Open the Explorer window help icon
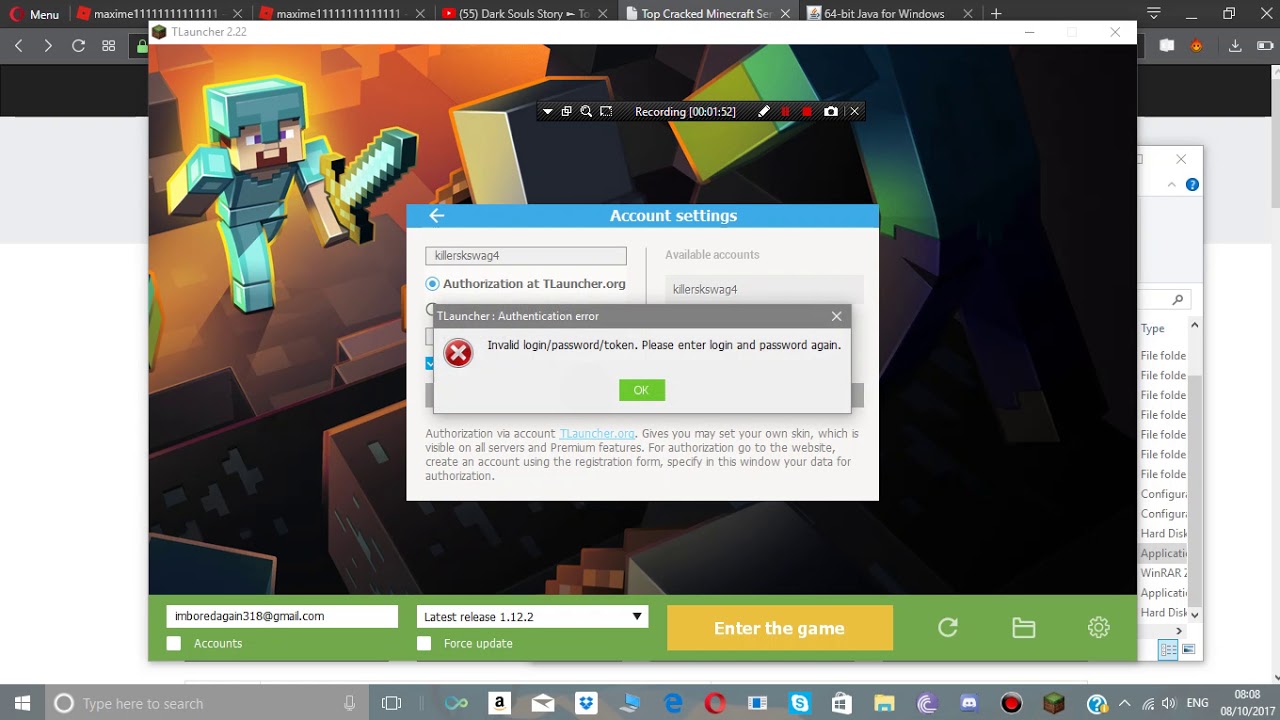This screenshot has height=720, width=1280. [x=1192, y=185]
